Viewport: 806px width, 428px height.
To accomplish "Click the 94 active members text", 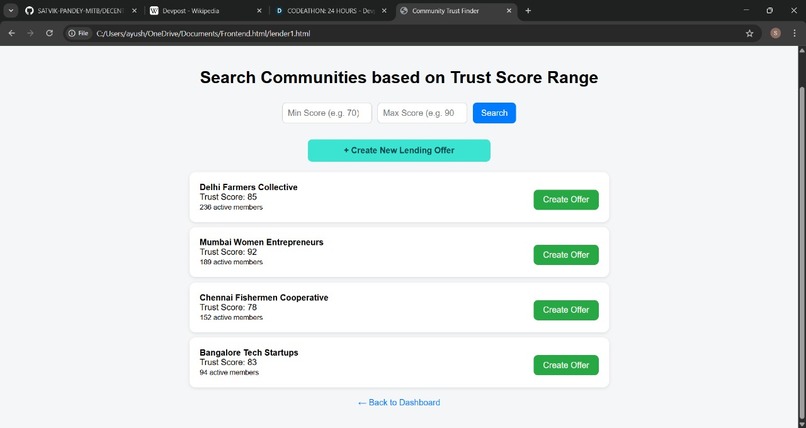I will tap(229, 373).
